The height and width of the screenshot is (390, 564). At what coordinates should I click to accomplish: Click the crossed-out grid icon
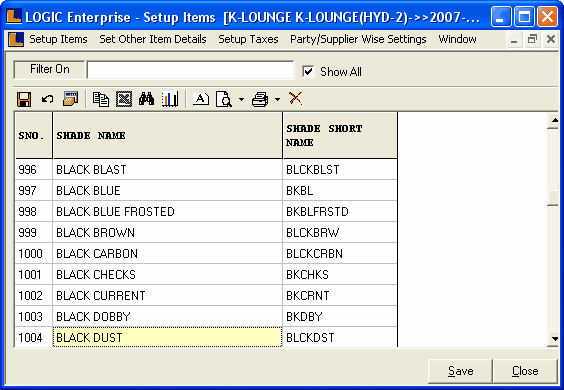pyautogui.click(x=124, y=99)
